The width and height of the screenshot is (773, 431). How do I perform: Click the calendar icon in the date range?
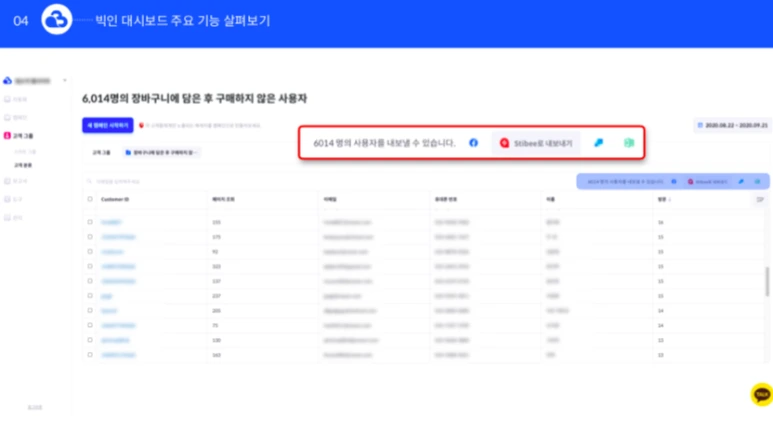click(x=700, y=125)
